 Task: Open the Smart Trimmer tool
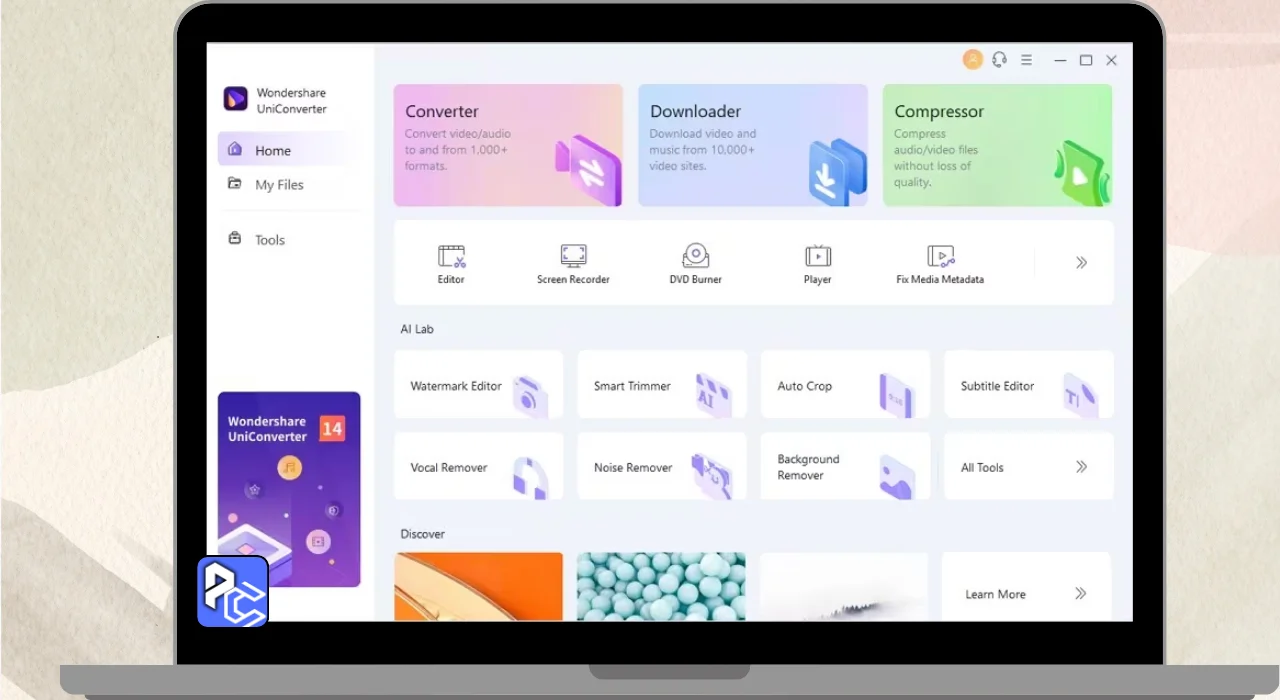[x=662, y=385]
